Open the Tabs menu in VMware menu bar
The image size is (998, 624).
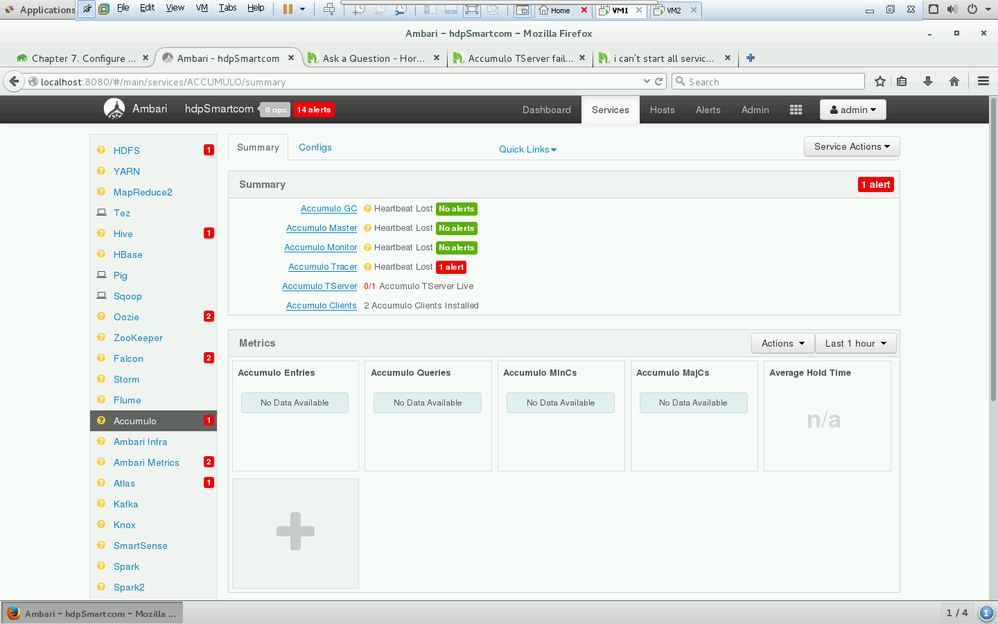[227, 8]
